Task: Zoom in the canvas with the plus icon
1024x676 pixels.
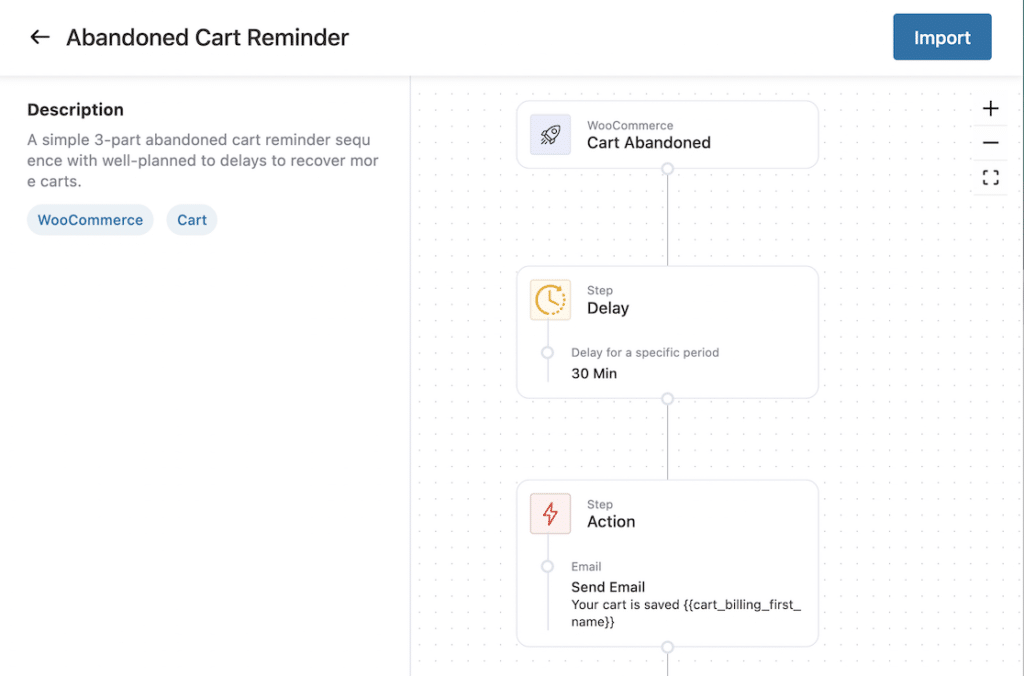Action: 990,109
